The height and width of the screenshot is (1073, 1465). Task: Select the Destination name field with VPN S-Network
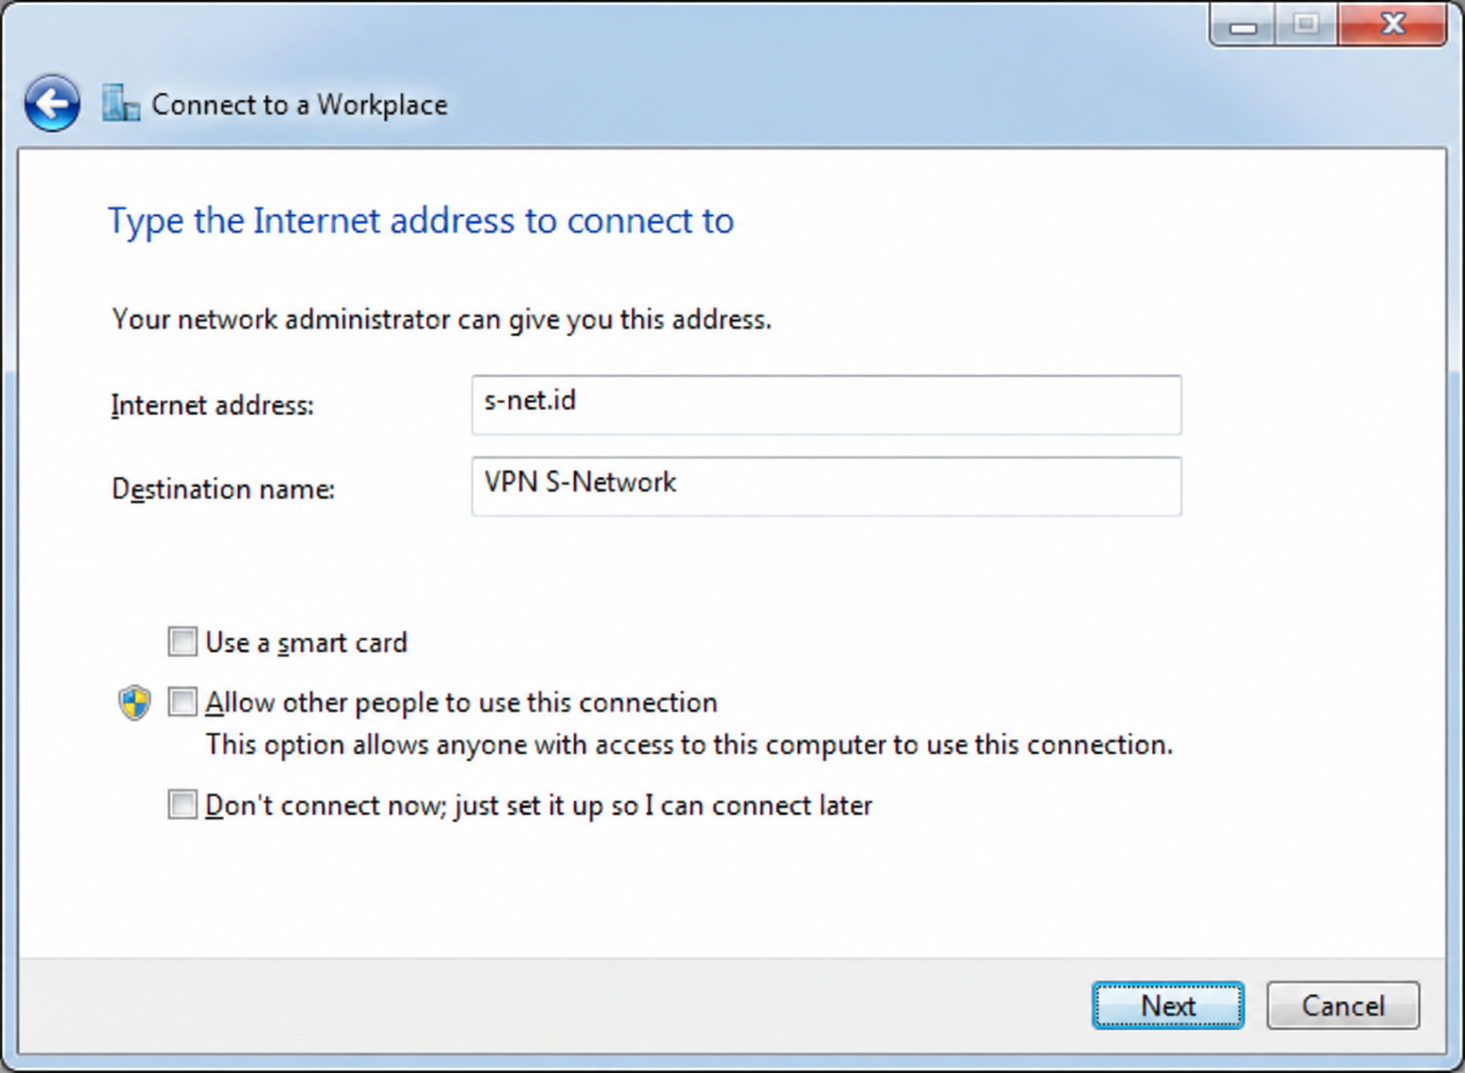[826, 487]
